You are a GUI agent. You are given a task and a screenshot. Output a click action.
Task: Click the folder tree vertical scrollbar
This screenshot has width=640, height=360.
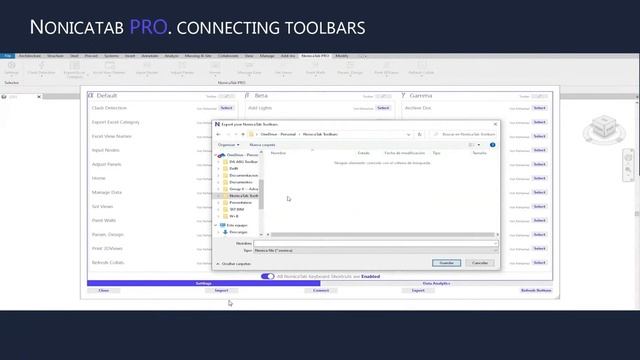261,194
